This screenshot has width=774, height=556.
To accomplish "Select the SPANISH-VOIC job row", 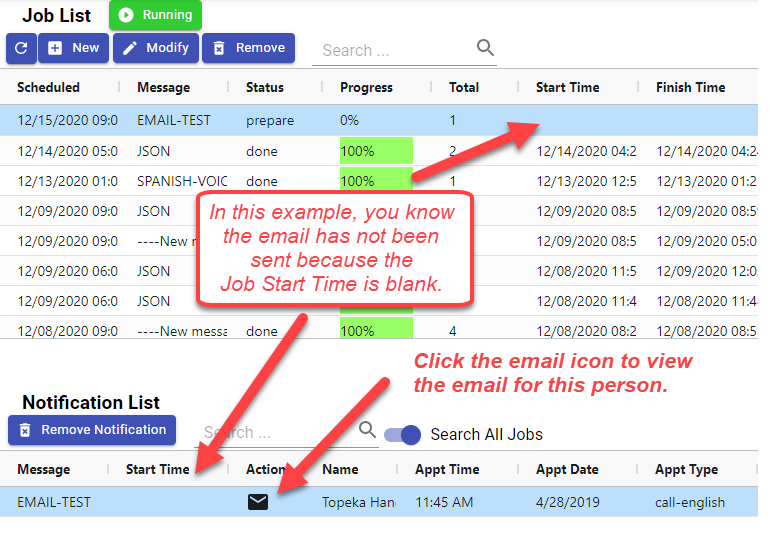I will pyautogui.click(x=181, y=181).
